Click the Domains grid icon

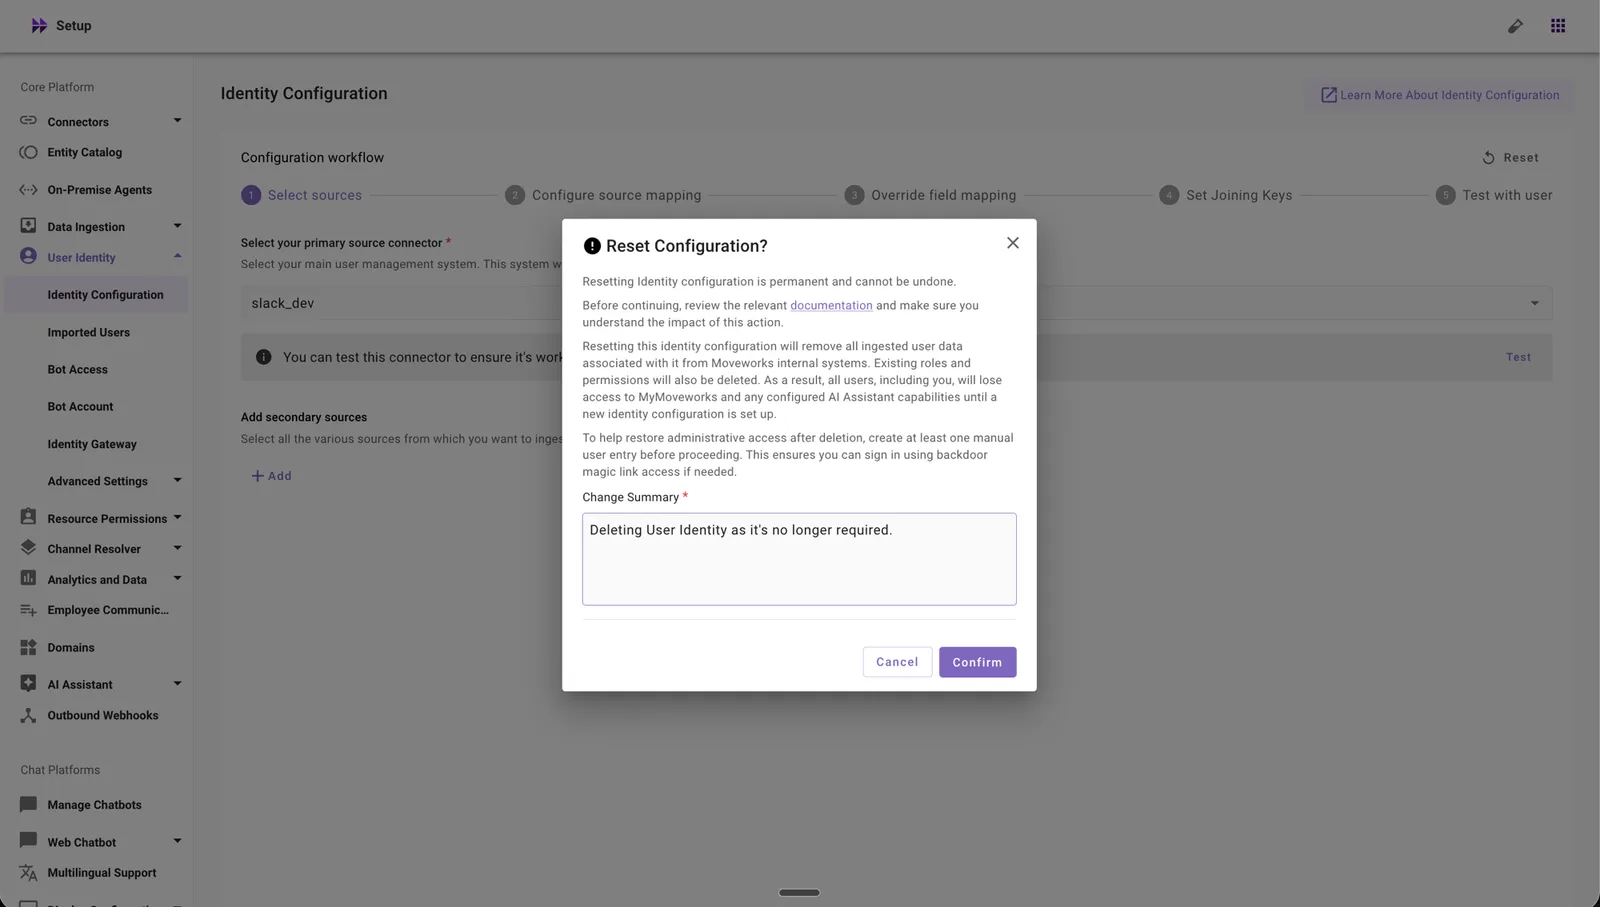pos(28,647)
